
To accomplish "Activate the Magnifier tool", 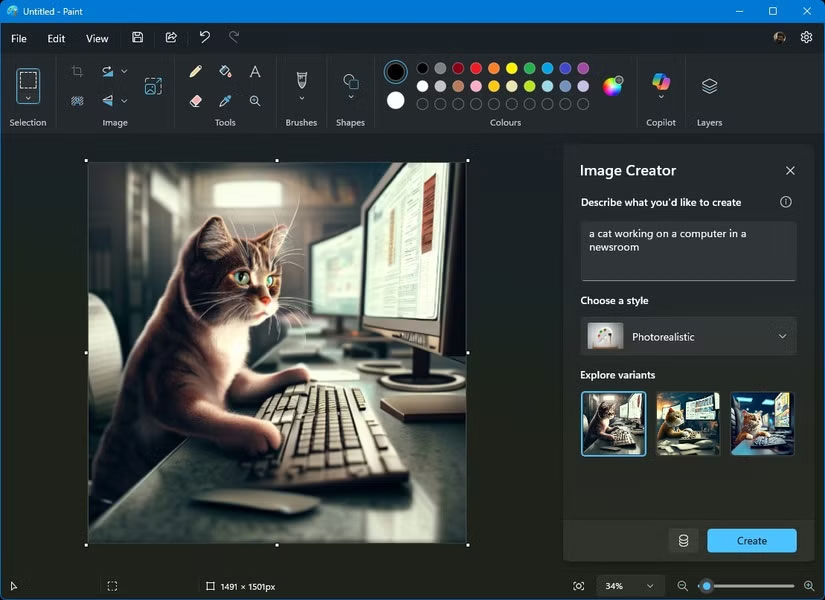I will pos(255,101).
